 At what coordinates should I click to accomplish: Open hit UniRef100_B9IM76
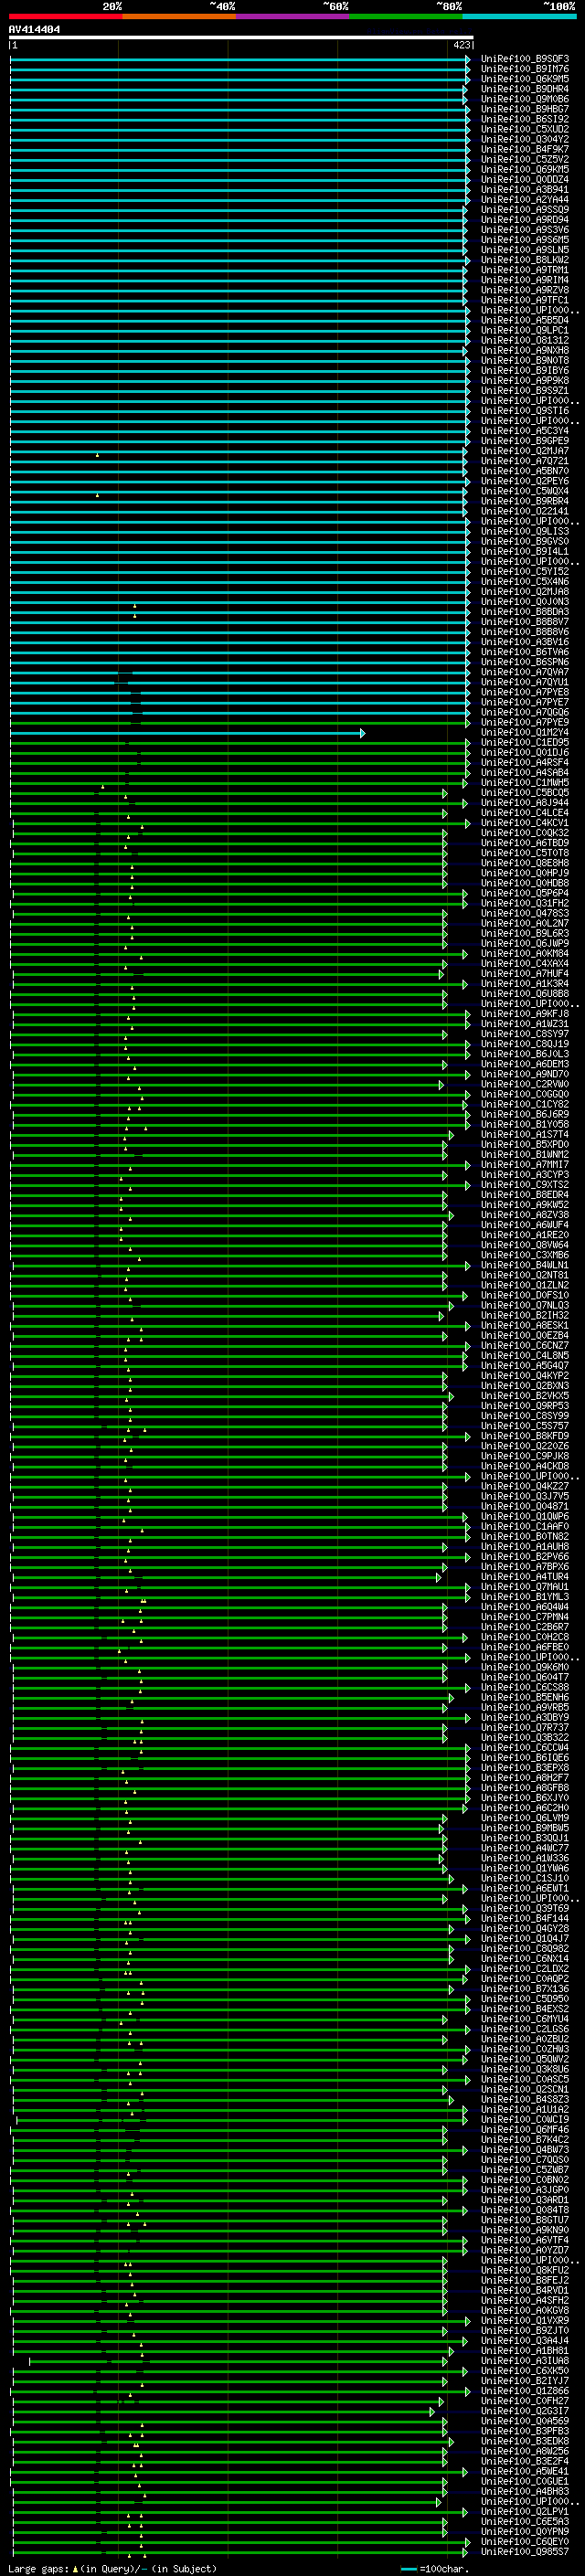tap(525, 69)
